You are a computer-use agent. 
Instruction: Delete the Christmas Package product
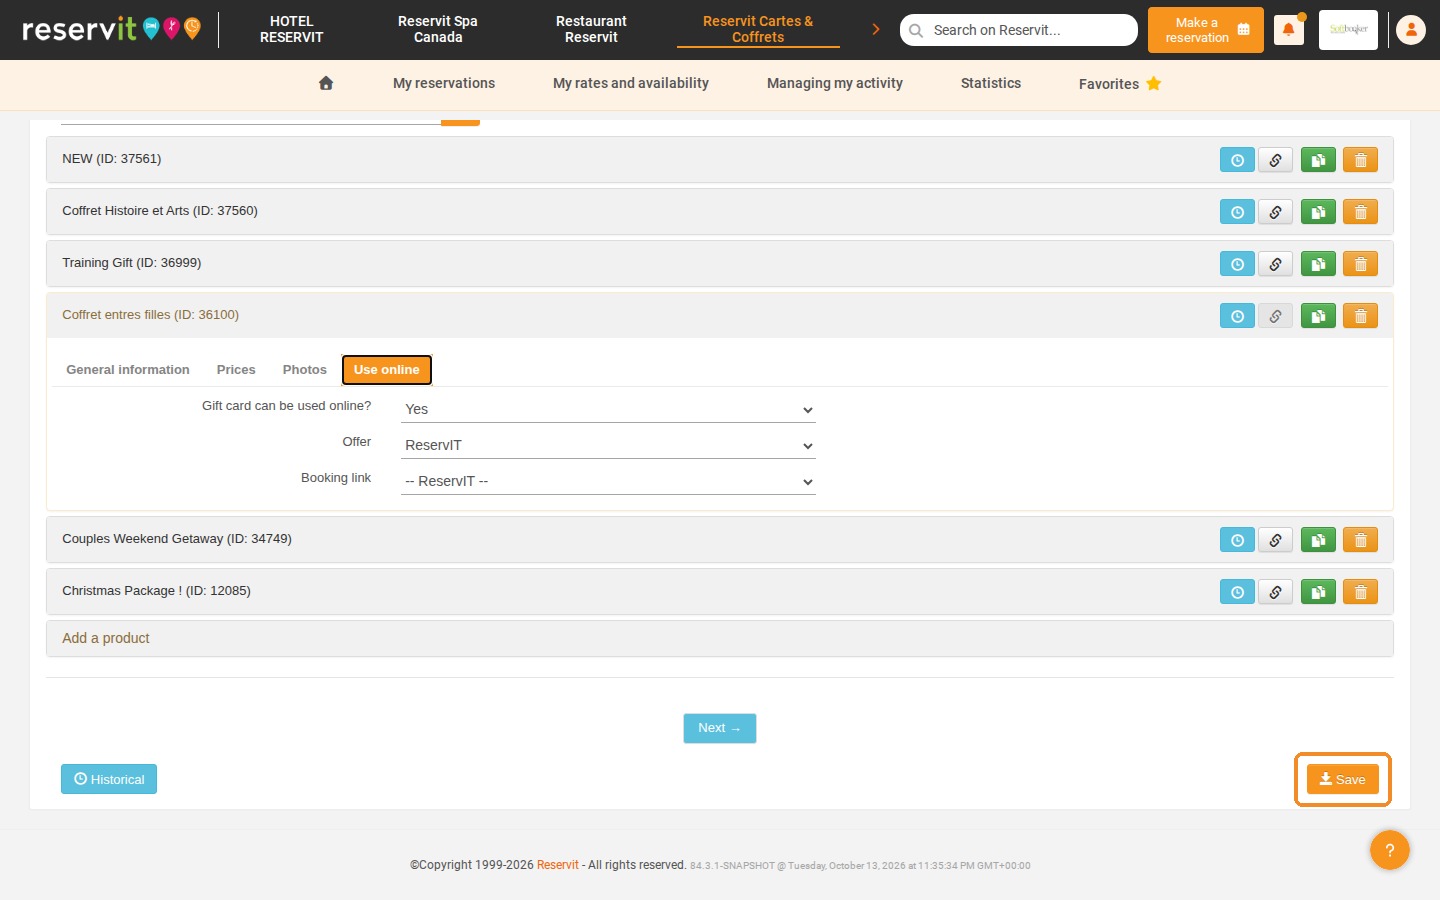[x=1360, y=592]
